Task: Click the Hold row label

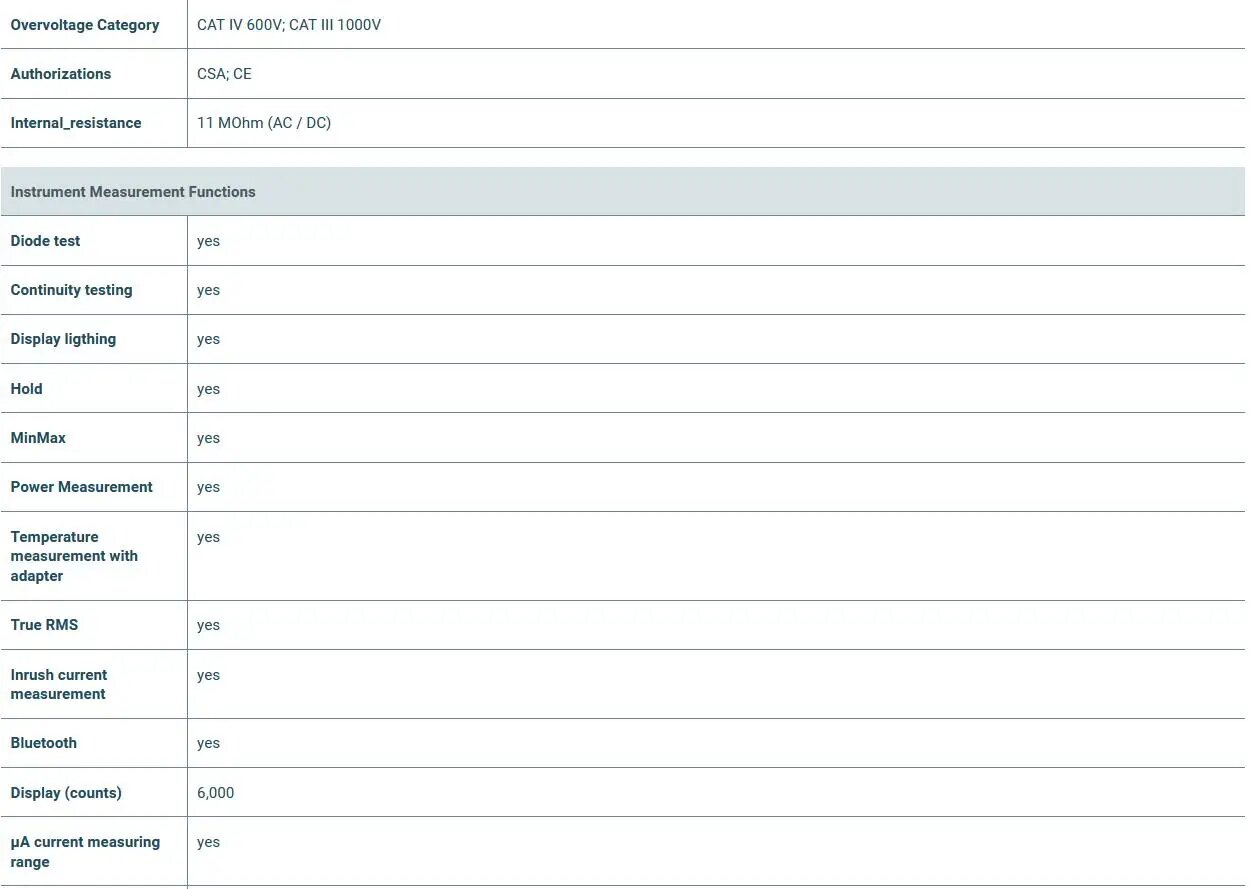Action: click(26, 389)
